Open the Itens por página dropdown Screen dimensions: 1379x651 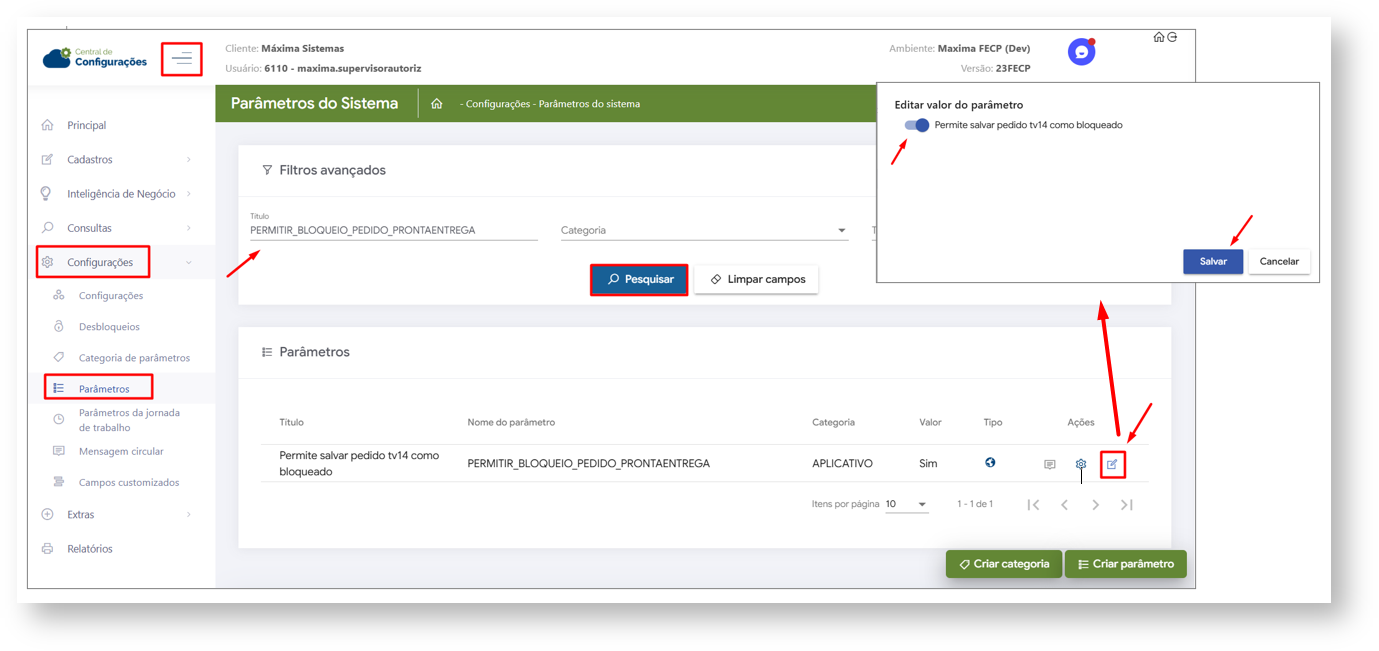[907, 504]
